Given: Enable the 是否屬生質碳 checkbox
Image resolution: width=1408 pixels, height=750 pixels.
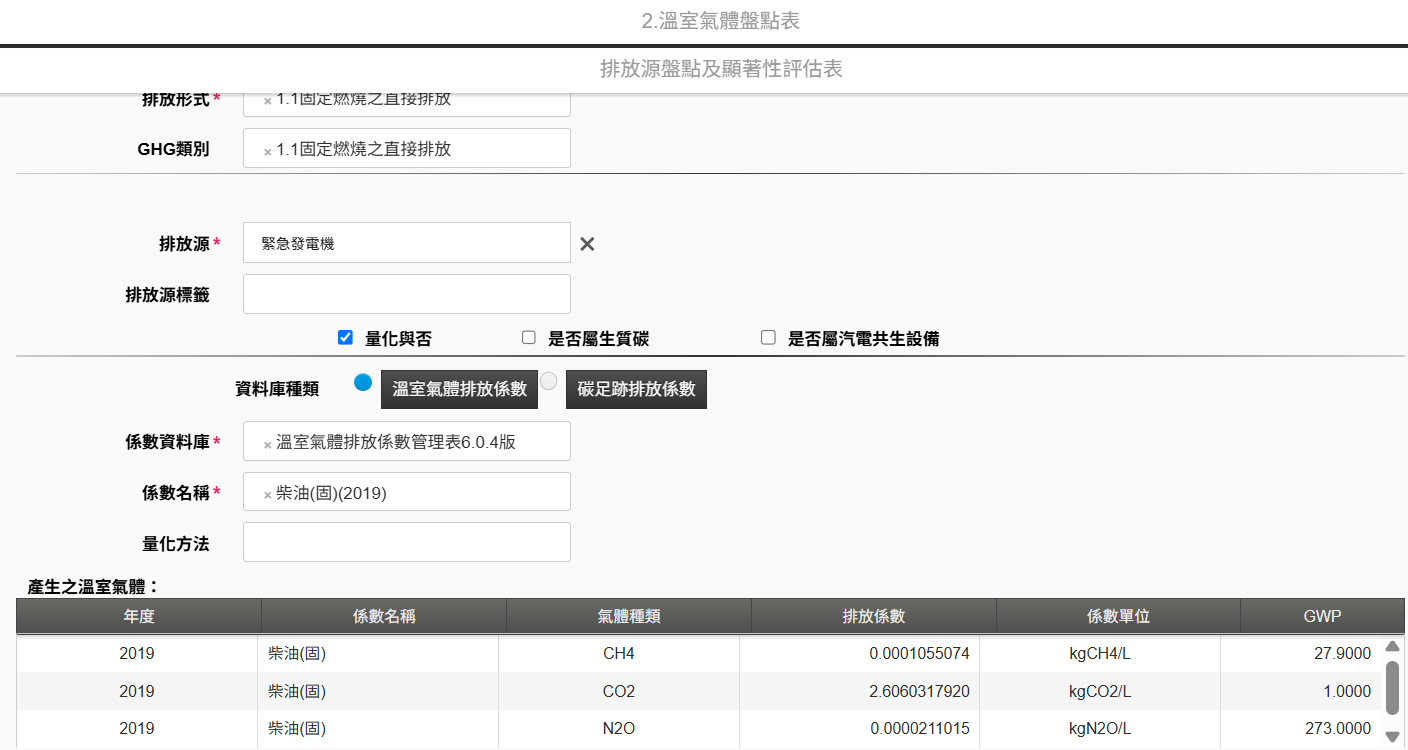Looking at the screenshot, I should [529, 338].
